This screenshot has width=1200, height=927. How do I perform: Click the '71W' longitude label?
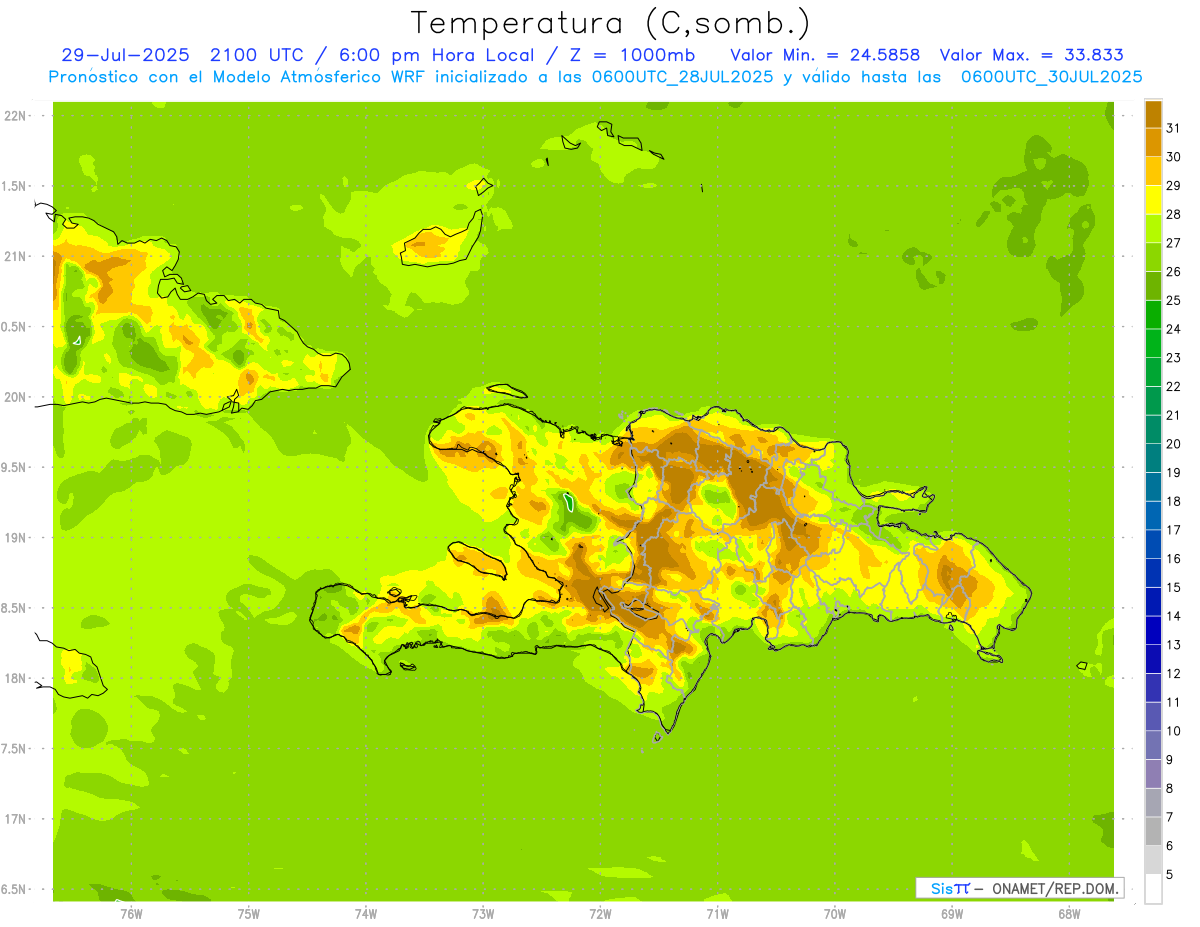tap(717, 914)
